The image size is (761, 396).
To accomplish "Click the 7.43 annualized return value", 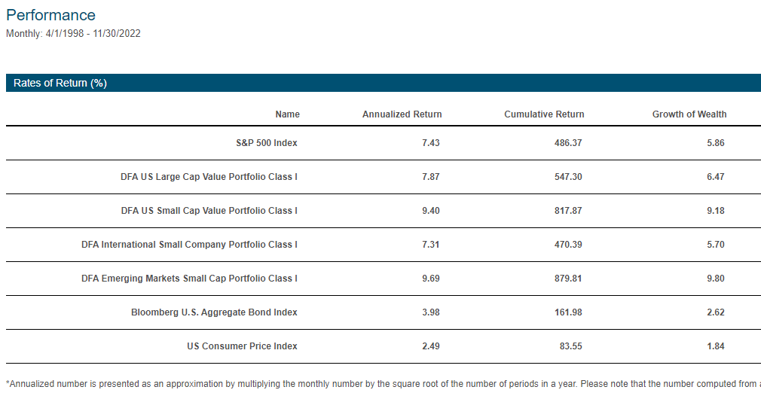I will click(430, 143).
